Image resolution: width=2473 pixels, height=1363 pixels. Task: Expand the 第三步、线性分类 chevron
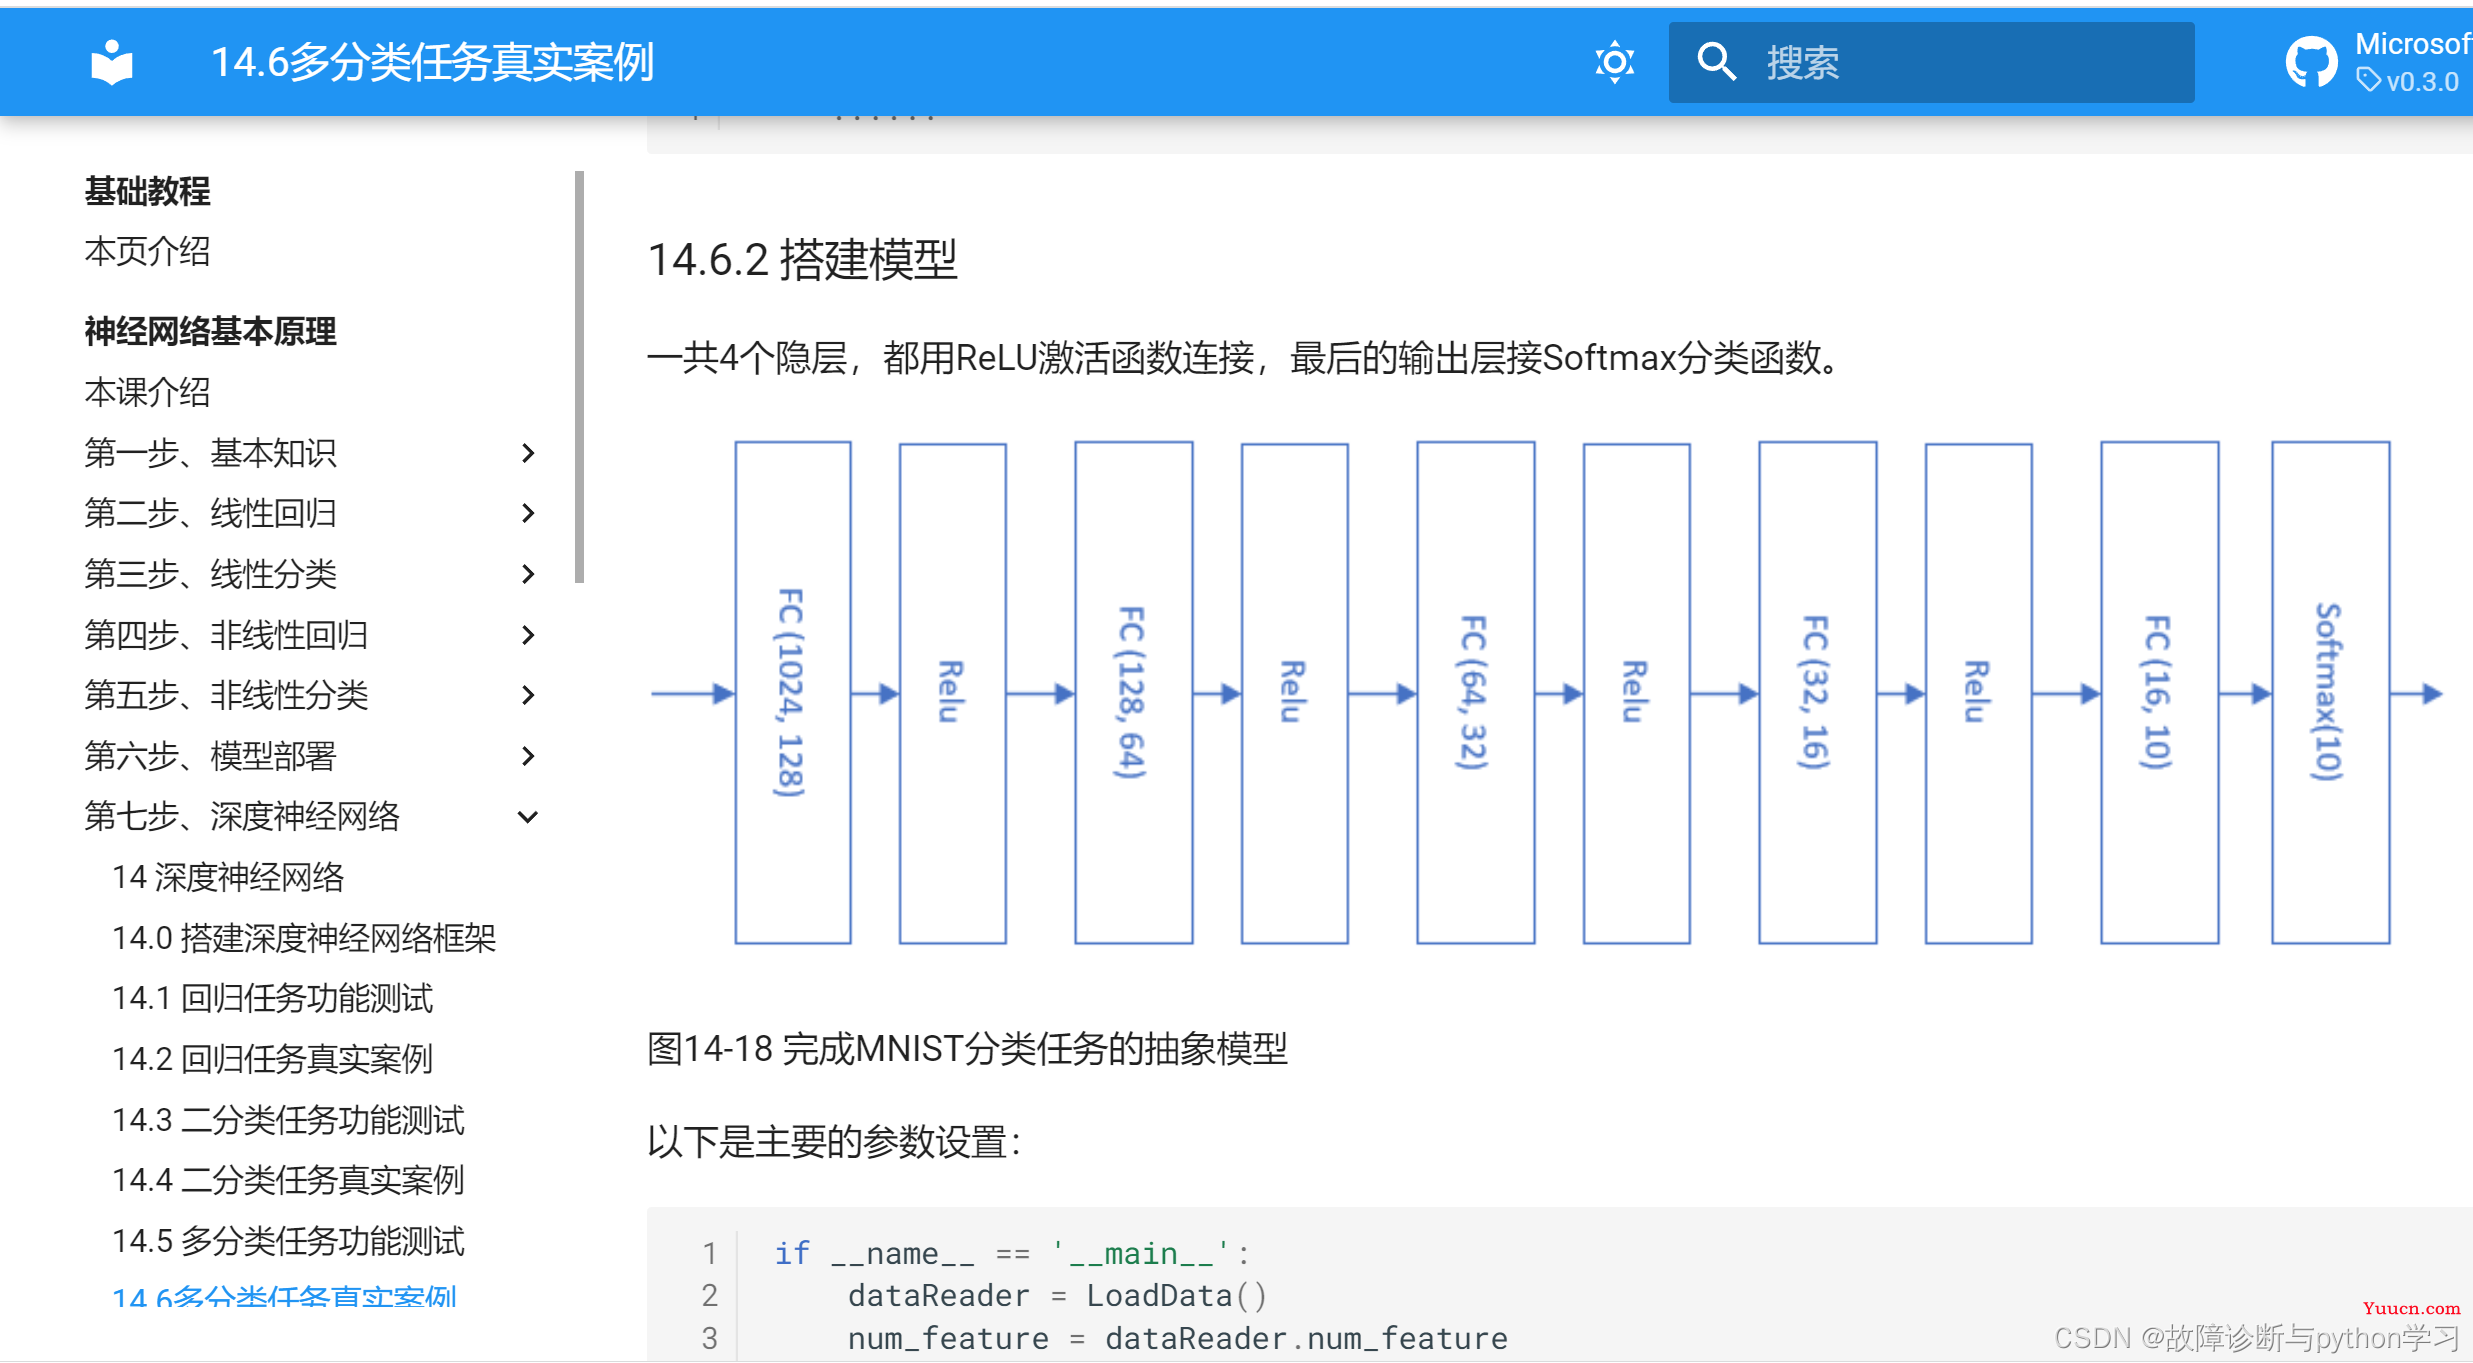point(528,574)
